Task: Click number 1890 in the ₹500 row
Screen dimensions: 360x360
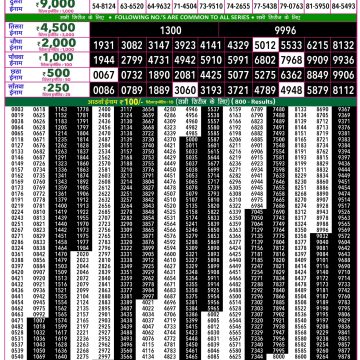Action: [x=159, y=75]
